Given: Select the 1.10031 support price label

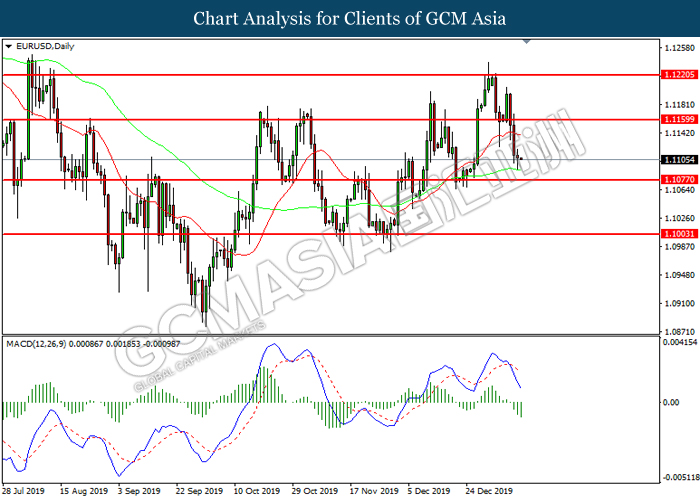Looking at the screenshot, I should [679, 233].
